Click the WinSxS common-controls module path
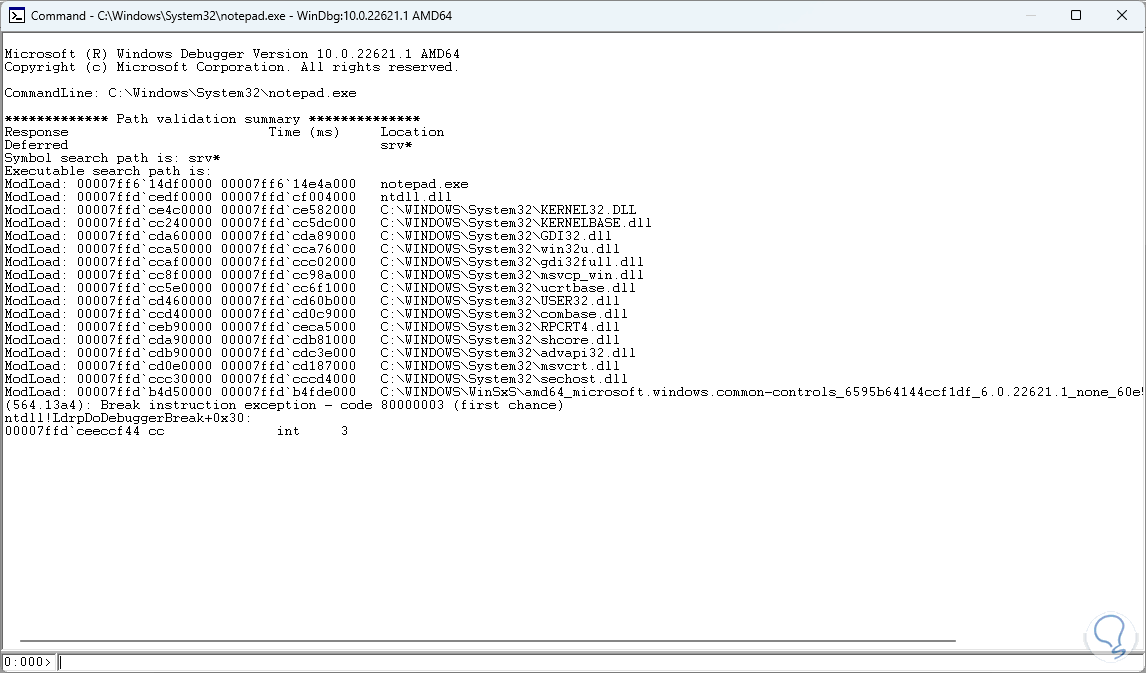 tap(762, 392)
